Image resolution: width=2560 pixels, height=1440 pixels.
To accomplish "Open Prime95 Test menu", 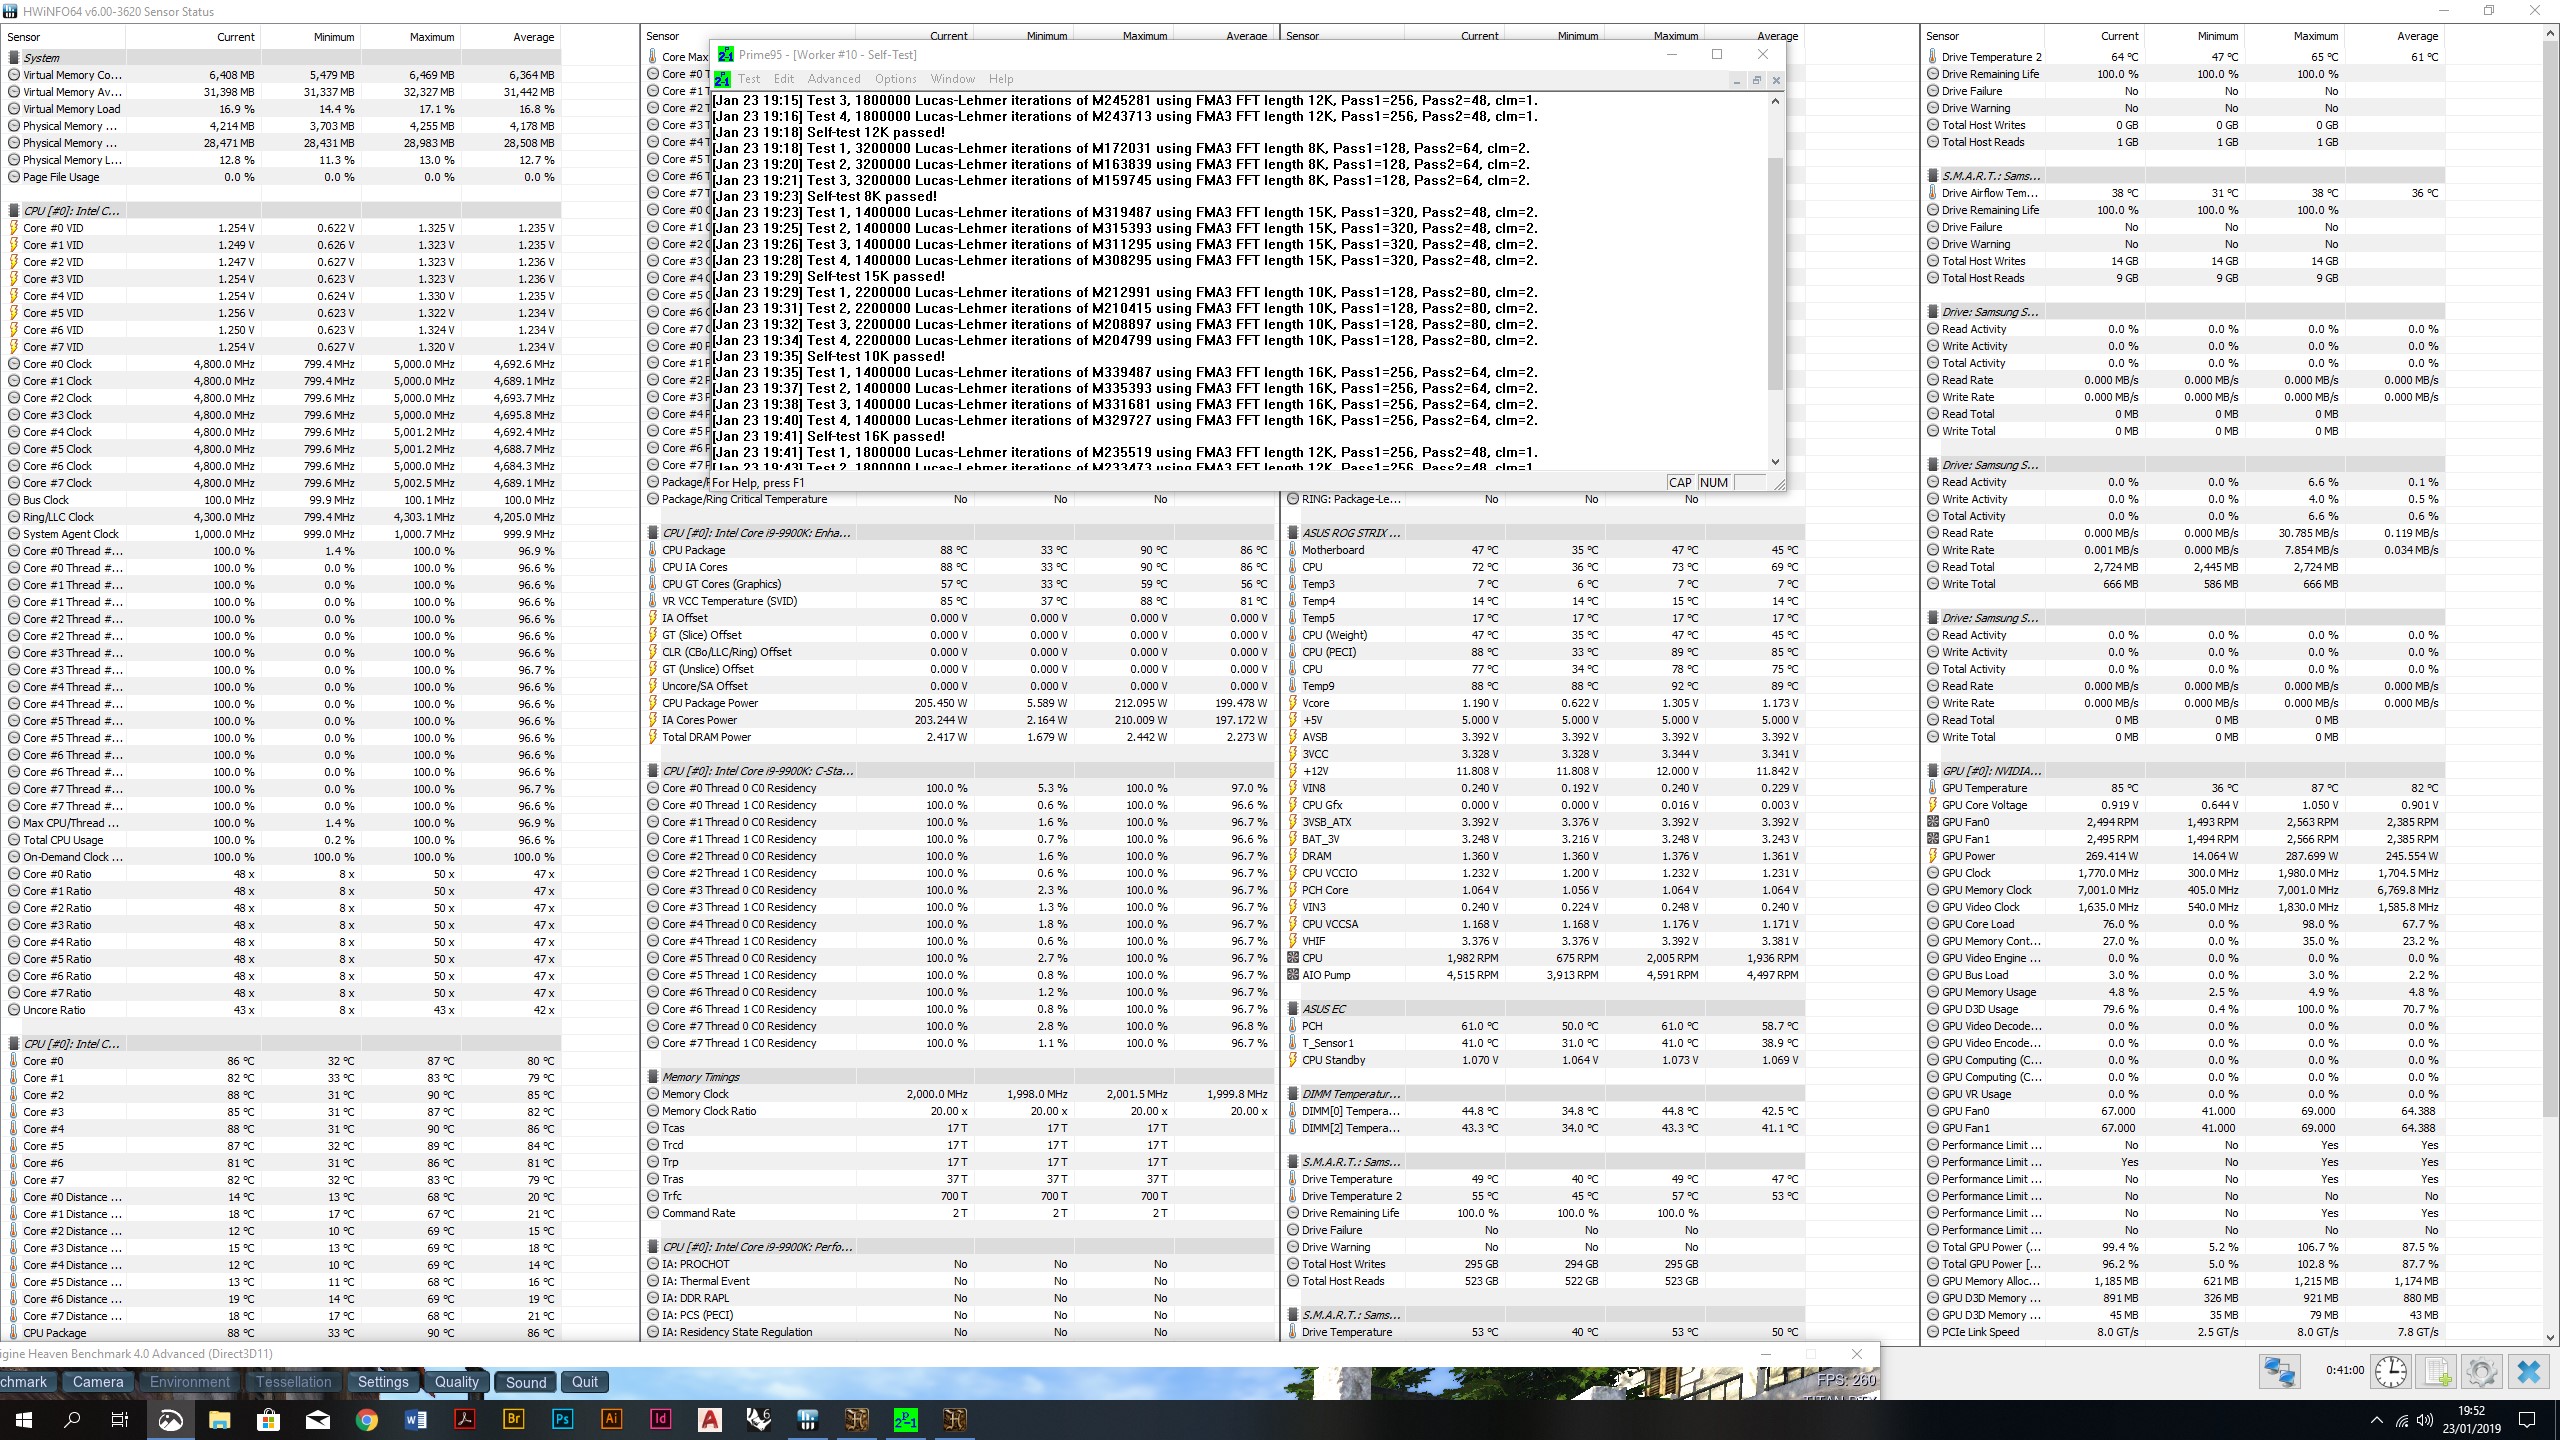I will (748, 79).
